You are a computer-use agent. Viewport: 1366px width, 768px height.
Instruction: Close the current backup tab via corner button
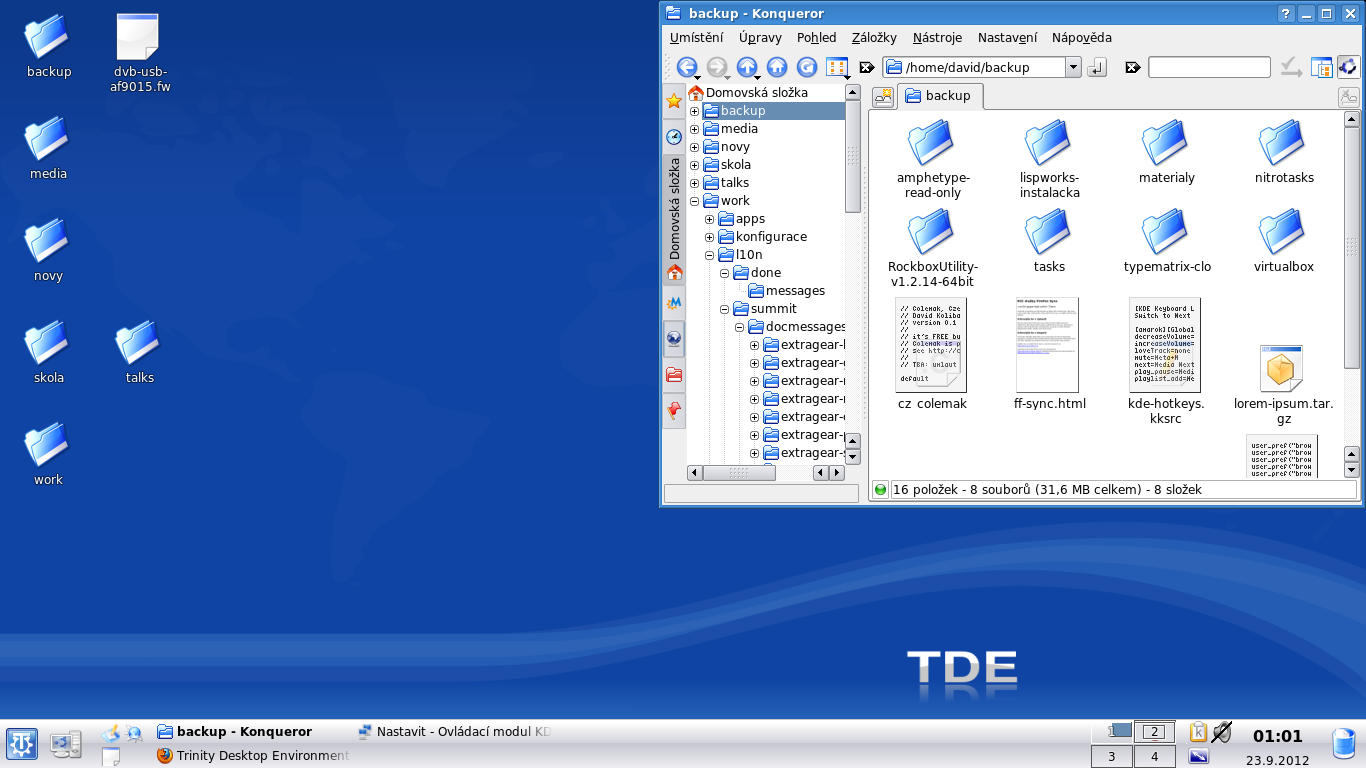click(1349, 97)
